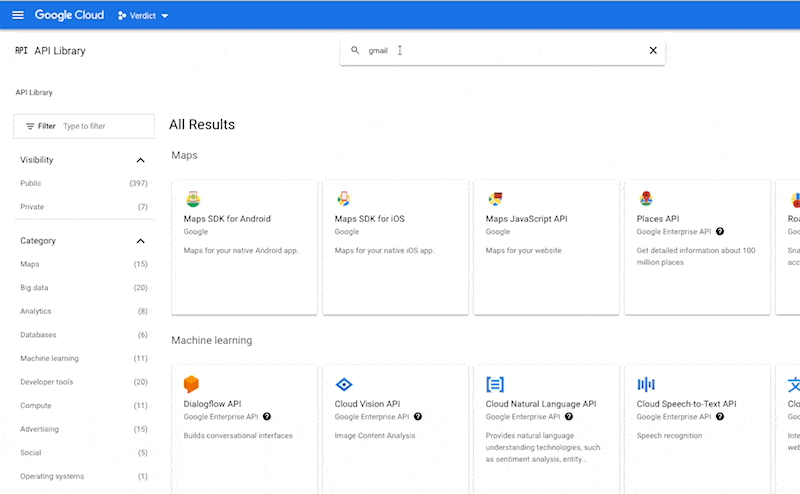Click the partially visible translation API icon
The image size is (800, 494).
click(x=794, y=384)
